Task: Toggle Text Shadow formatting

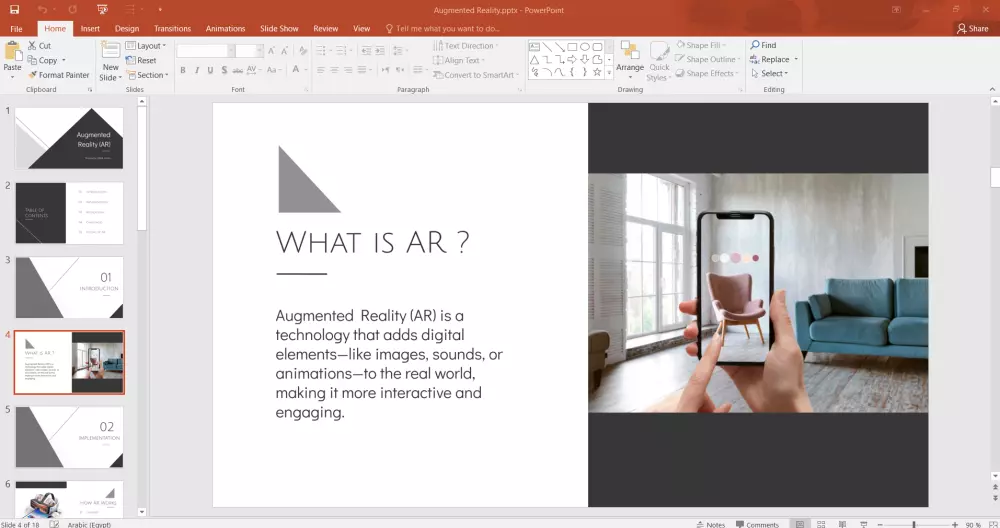Action: (x=224, y=70)
